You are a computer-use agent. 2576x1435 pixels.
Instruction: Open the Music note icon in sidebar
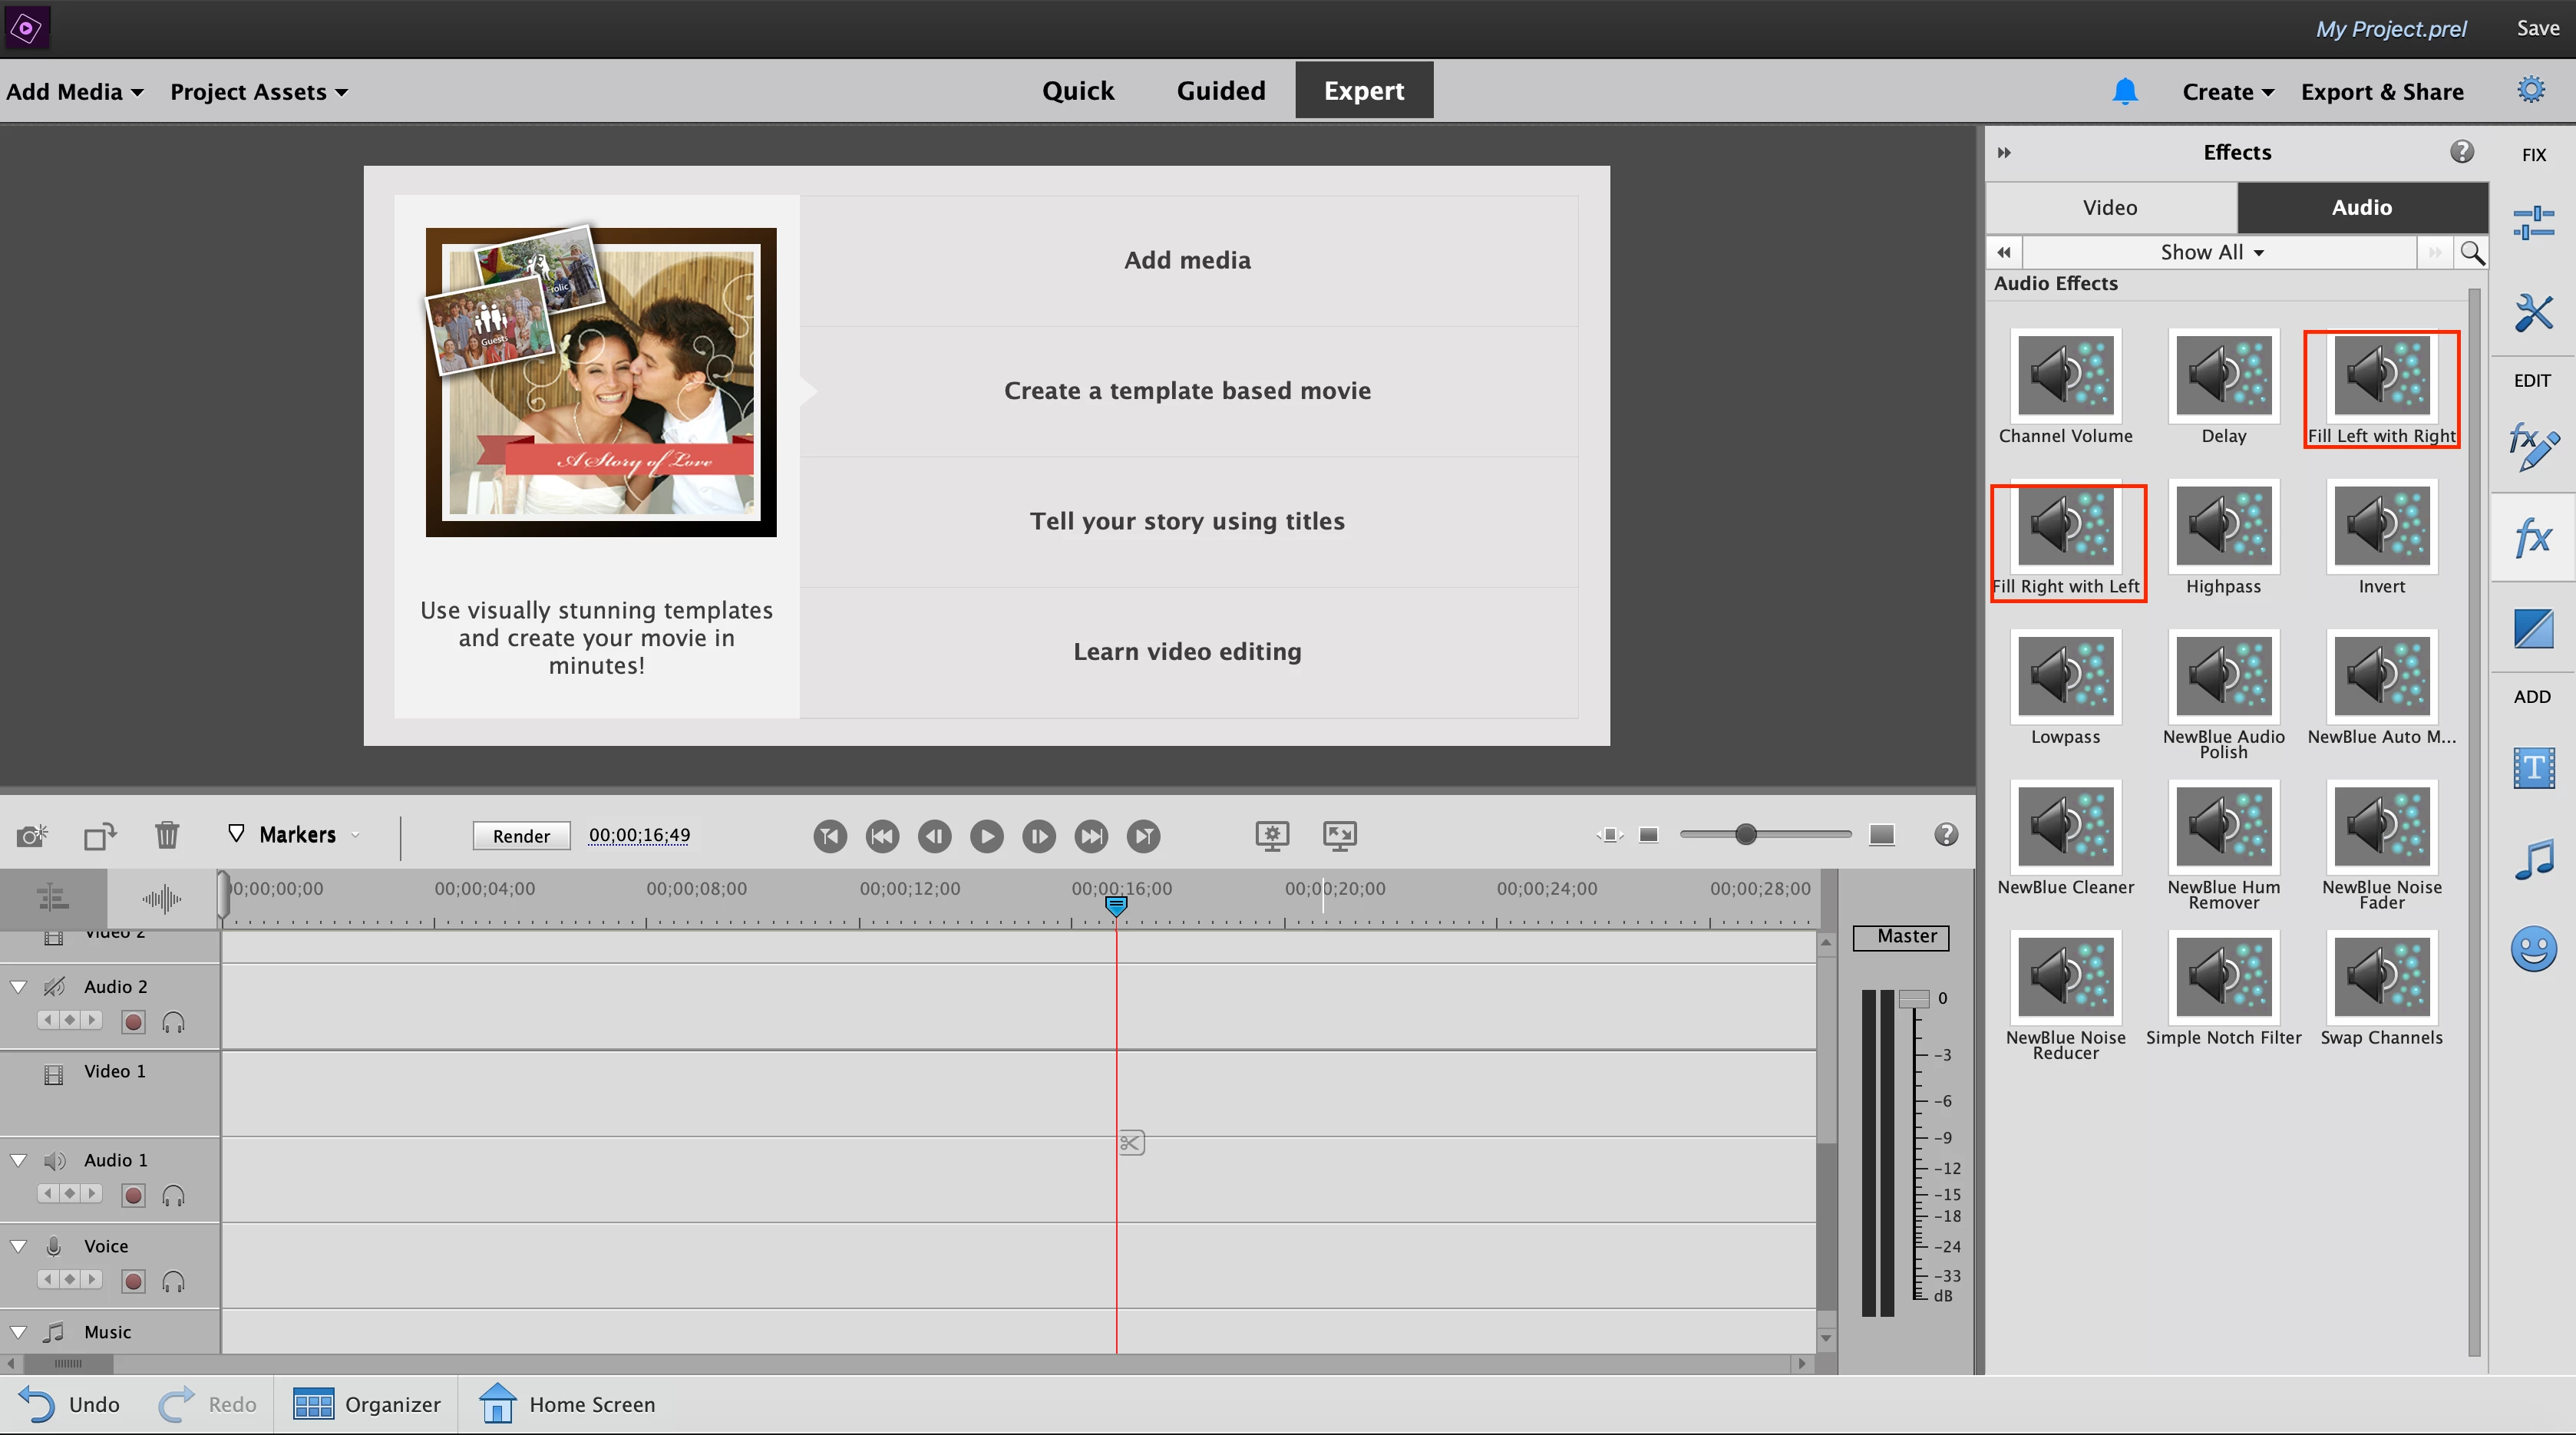click(2532, 859)
